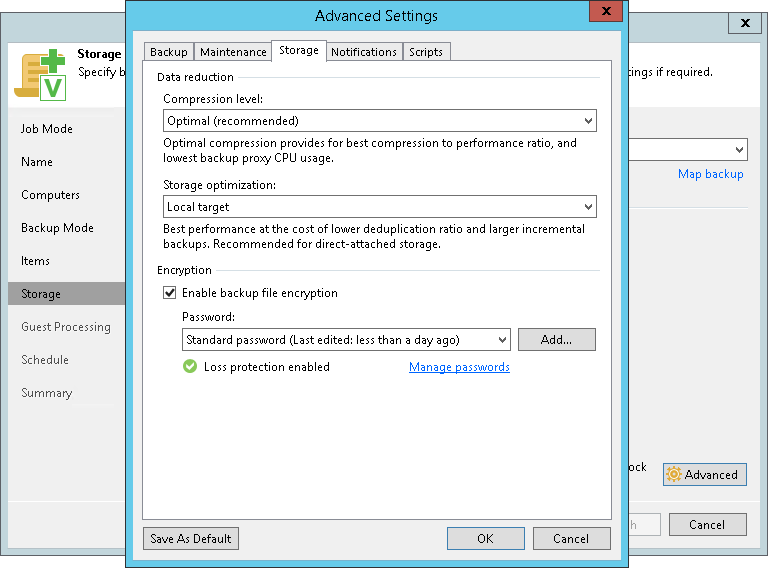
Task: Select Computers step in wizard sidebar
Action: pyautogui.click(x=50, y=195)
